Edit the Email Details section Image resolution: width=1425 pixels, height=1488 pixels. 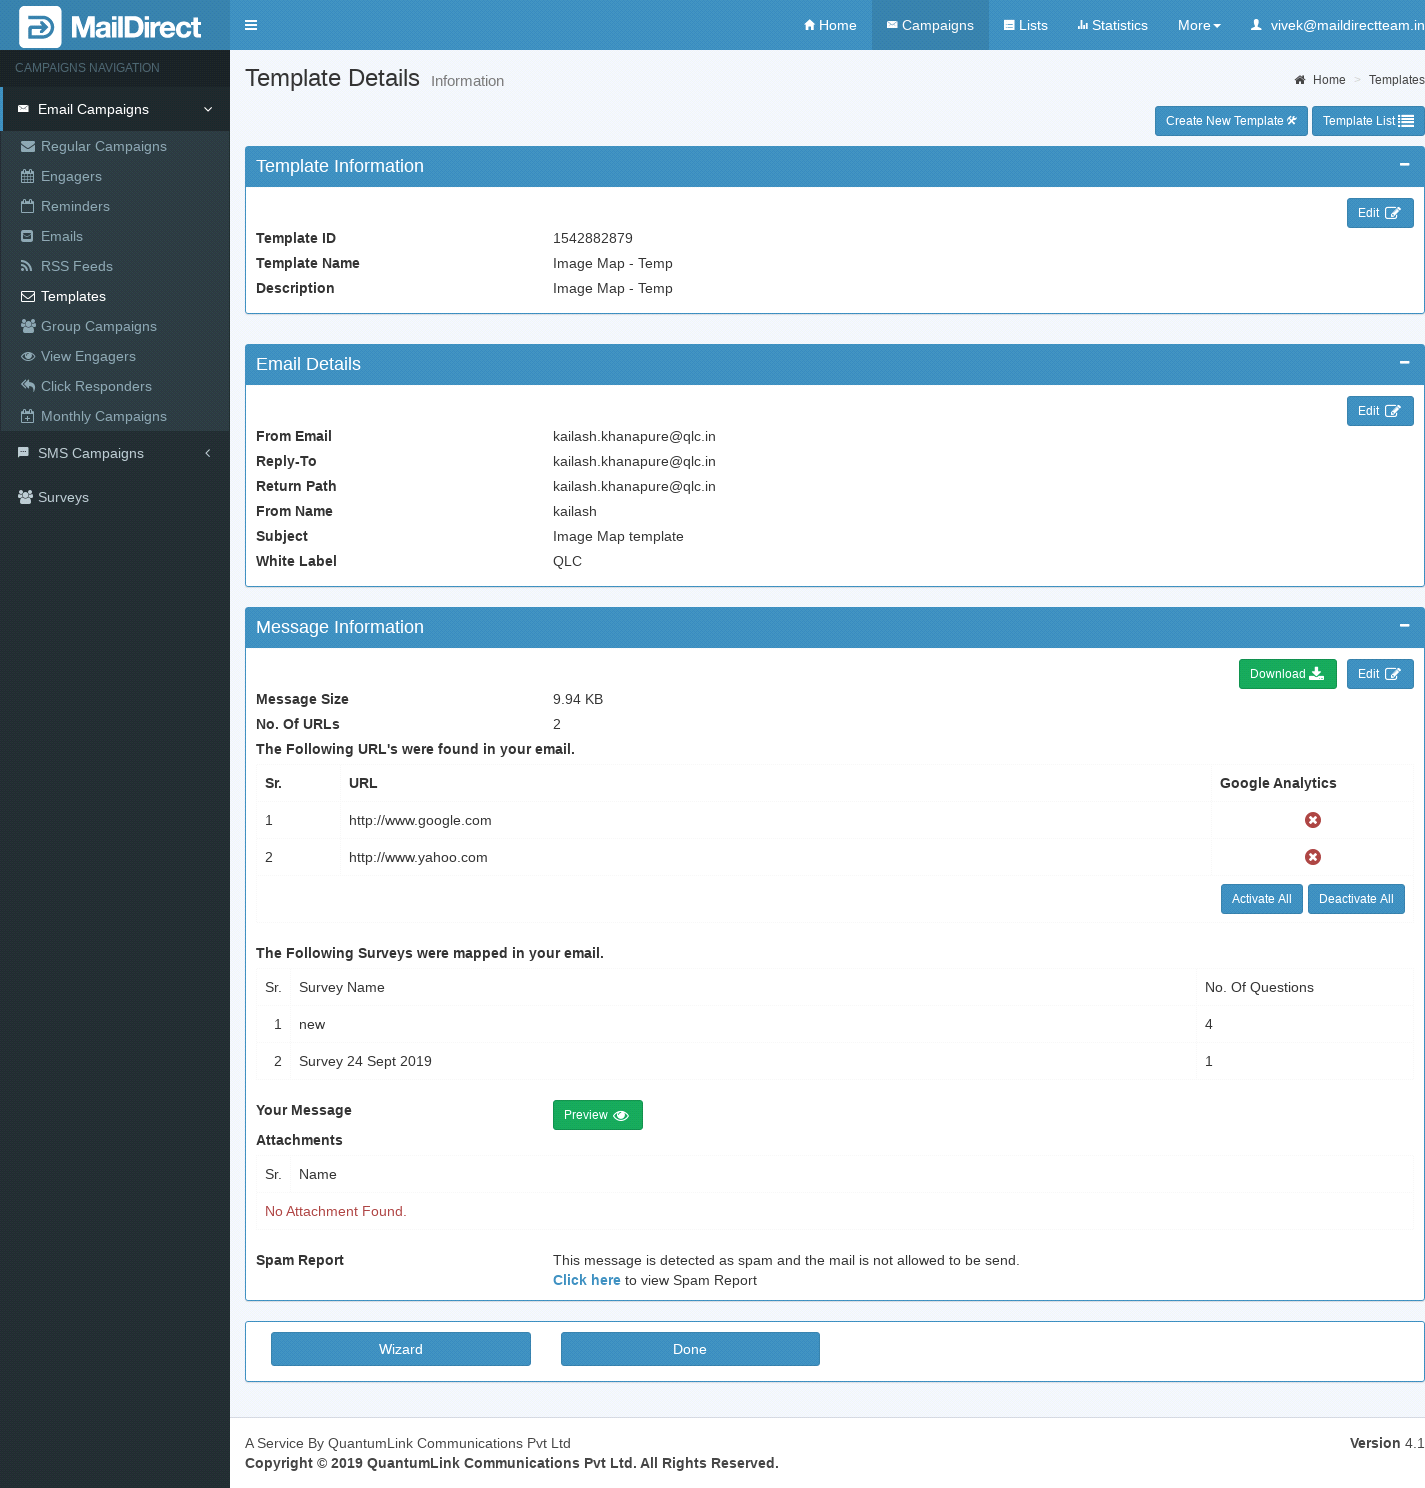click(1379, 411)
